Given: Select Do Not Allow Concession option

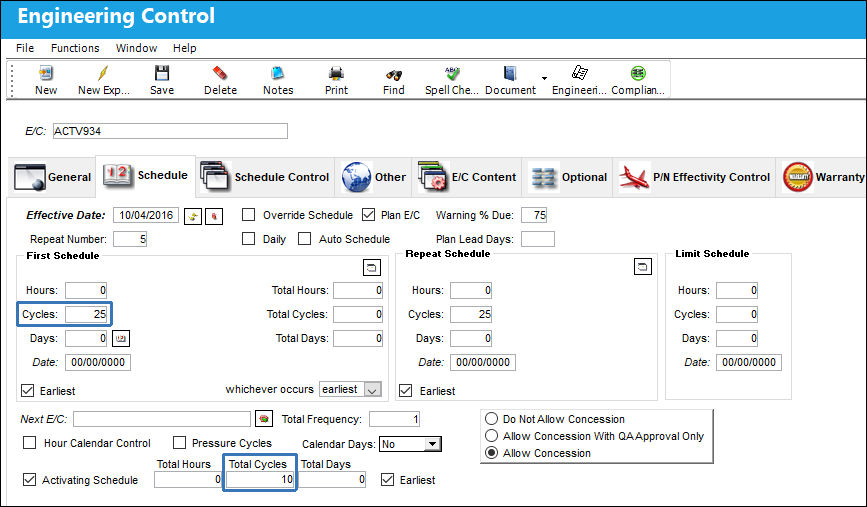Looking at the screenshot, I should point(491,419).
